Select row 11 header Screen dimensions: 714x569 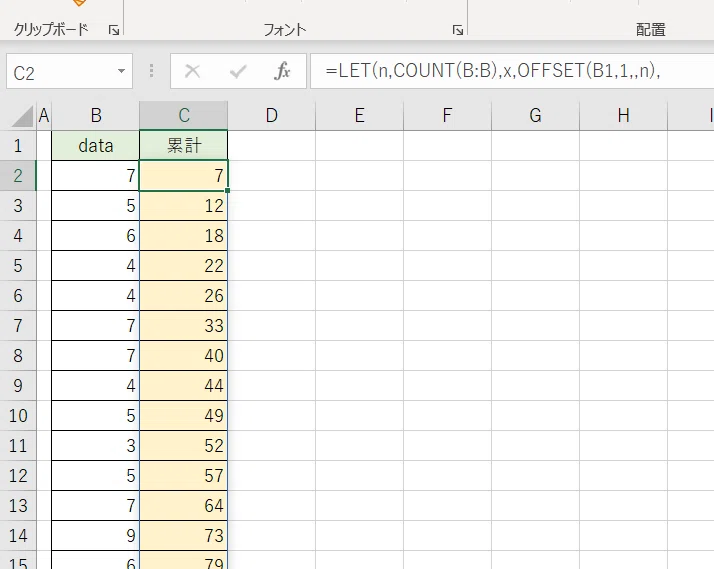(18, 446)
